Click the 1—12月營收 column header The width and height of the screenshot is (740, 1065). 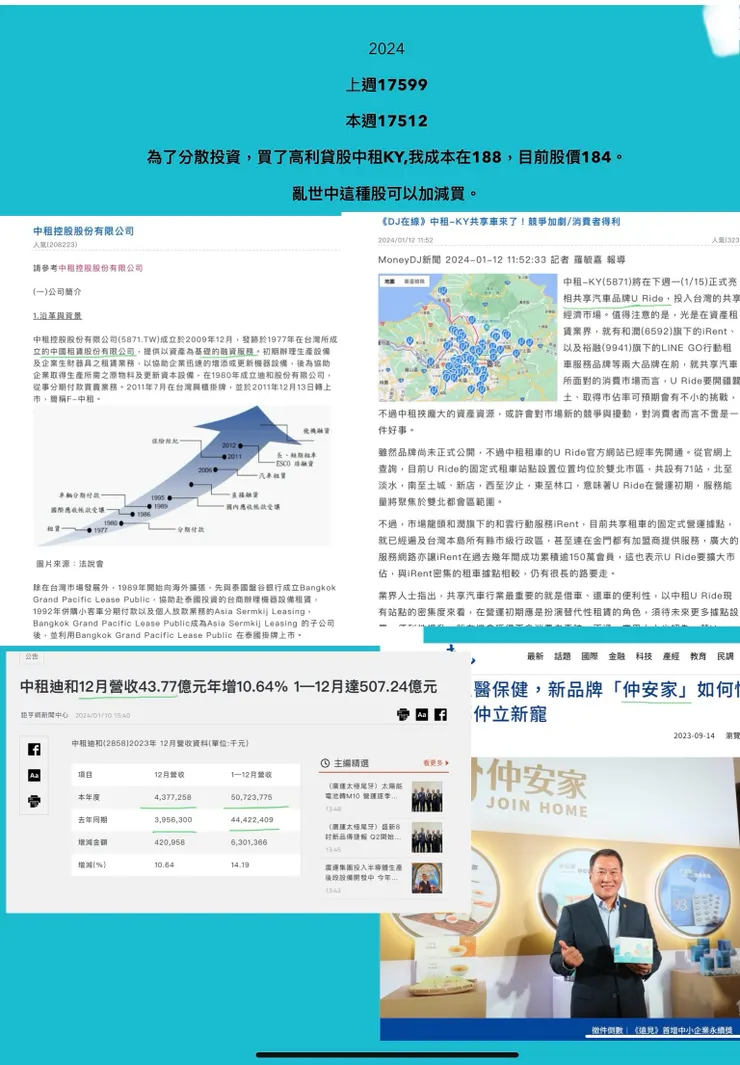pyautogui.click(x=252, y=775)
